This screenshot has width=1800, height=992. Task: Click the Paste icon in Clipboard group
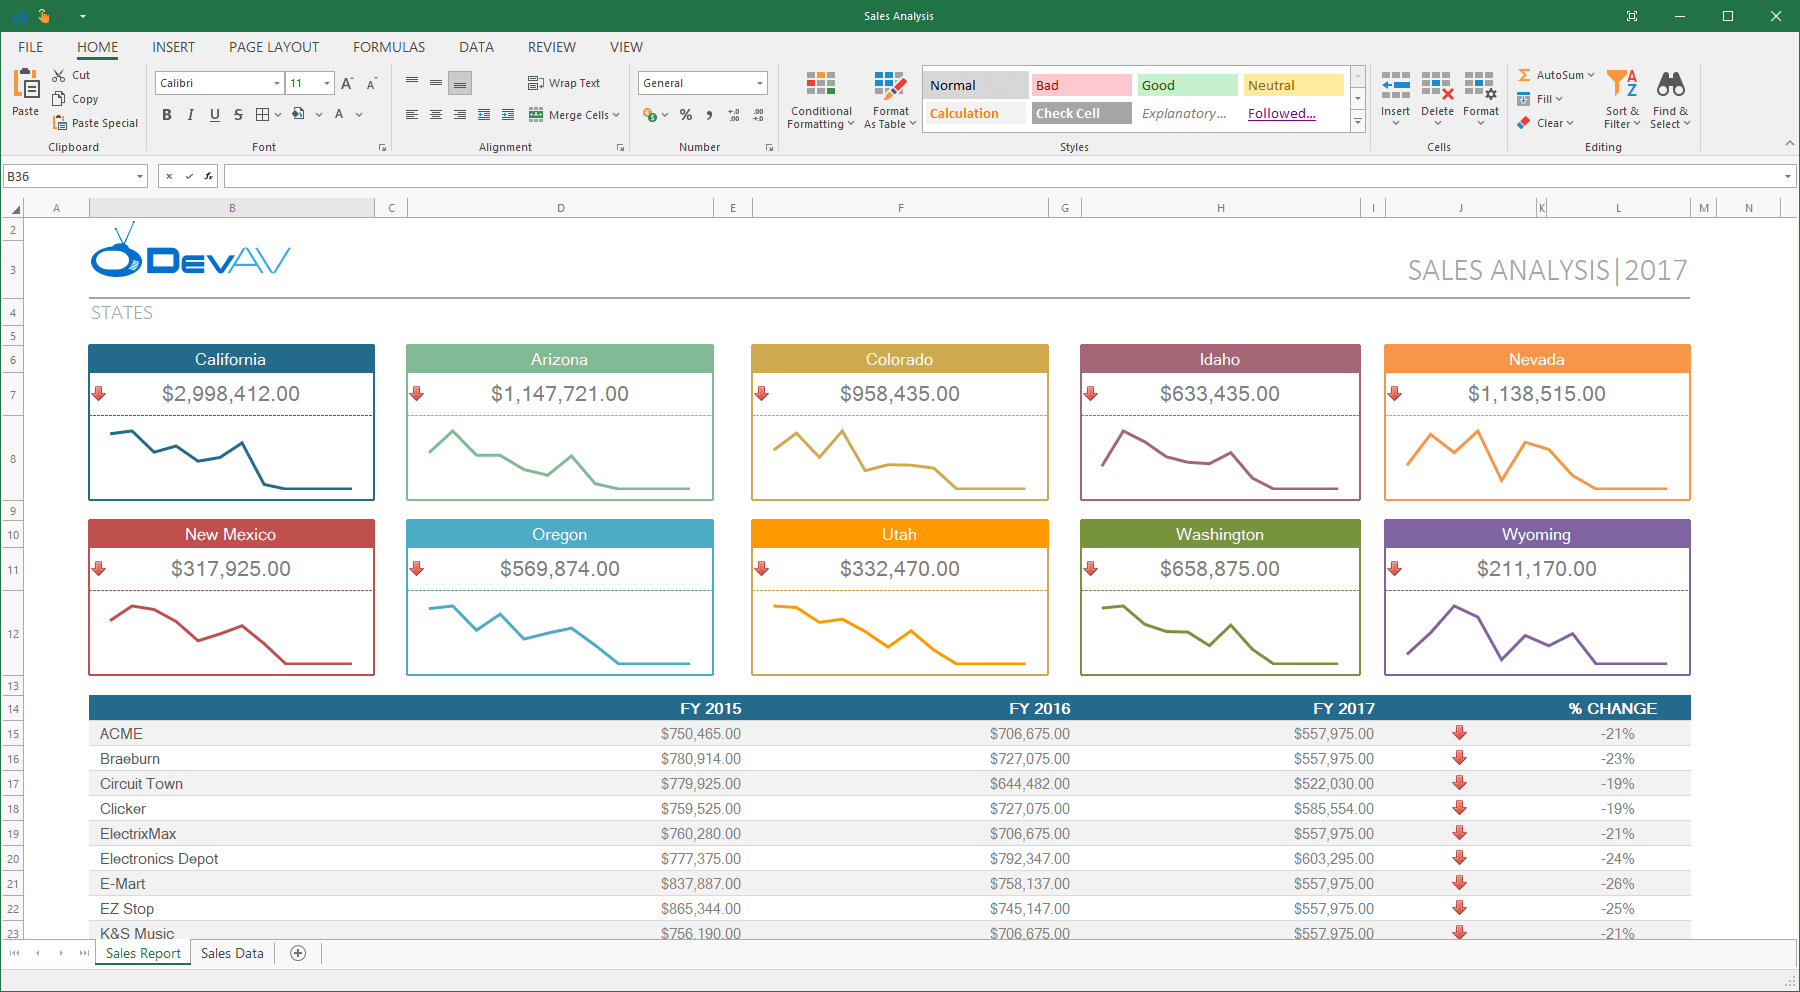26,86
